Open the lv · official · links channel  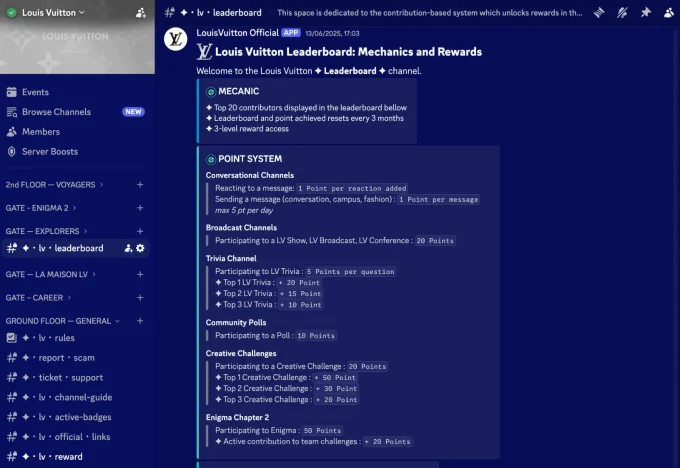pos(66,437)
